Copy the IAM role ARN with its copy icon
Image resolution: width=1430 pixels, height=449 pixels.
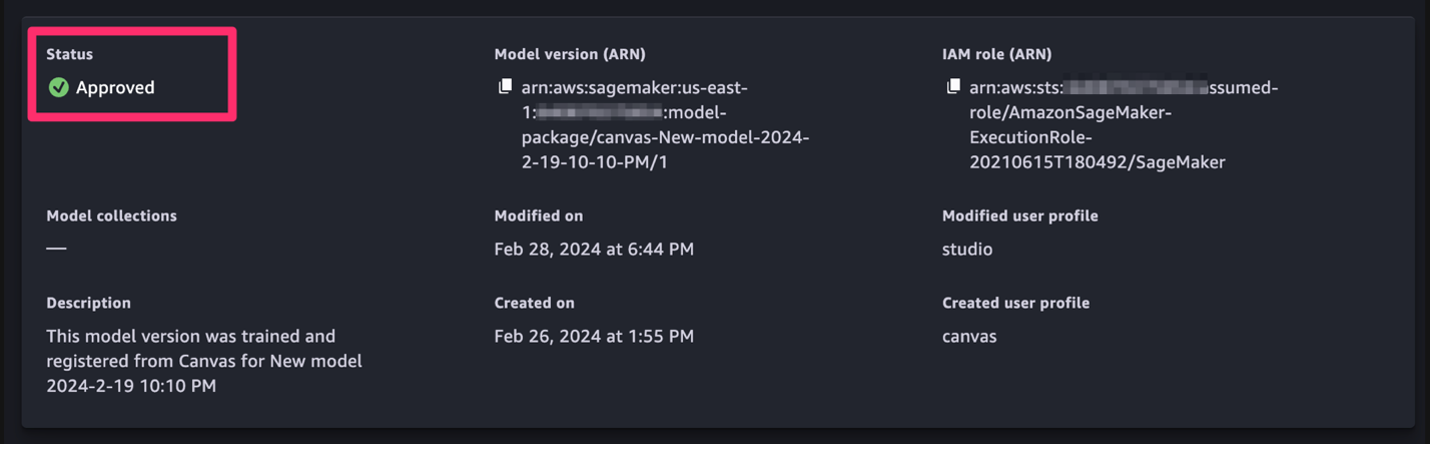(x=953, y=87)
